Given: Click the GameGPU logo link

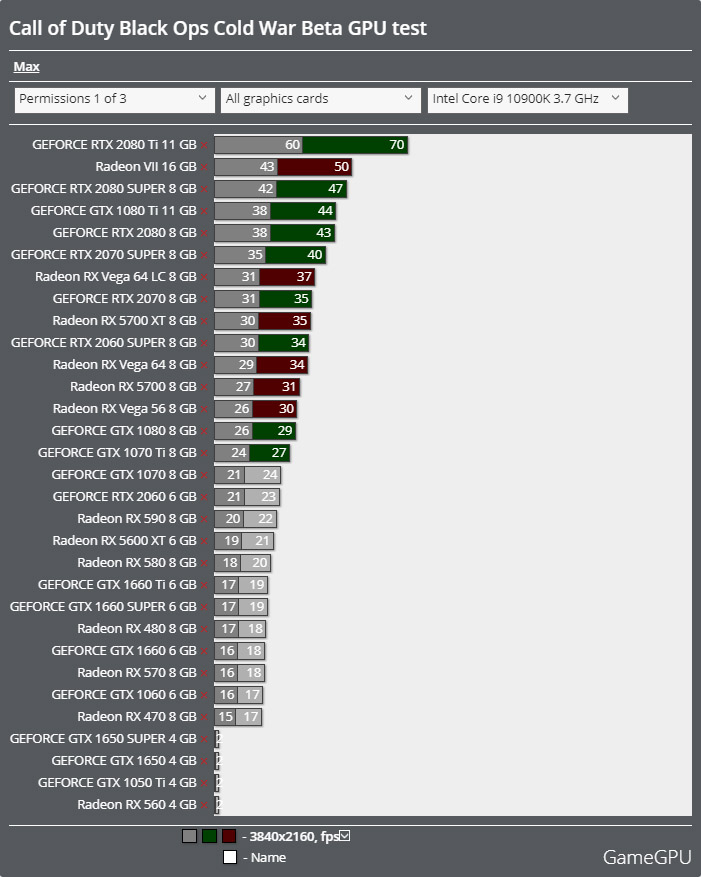Looking at the screenshot, I should 647,857.
